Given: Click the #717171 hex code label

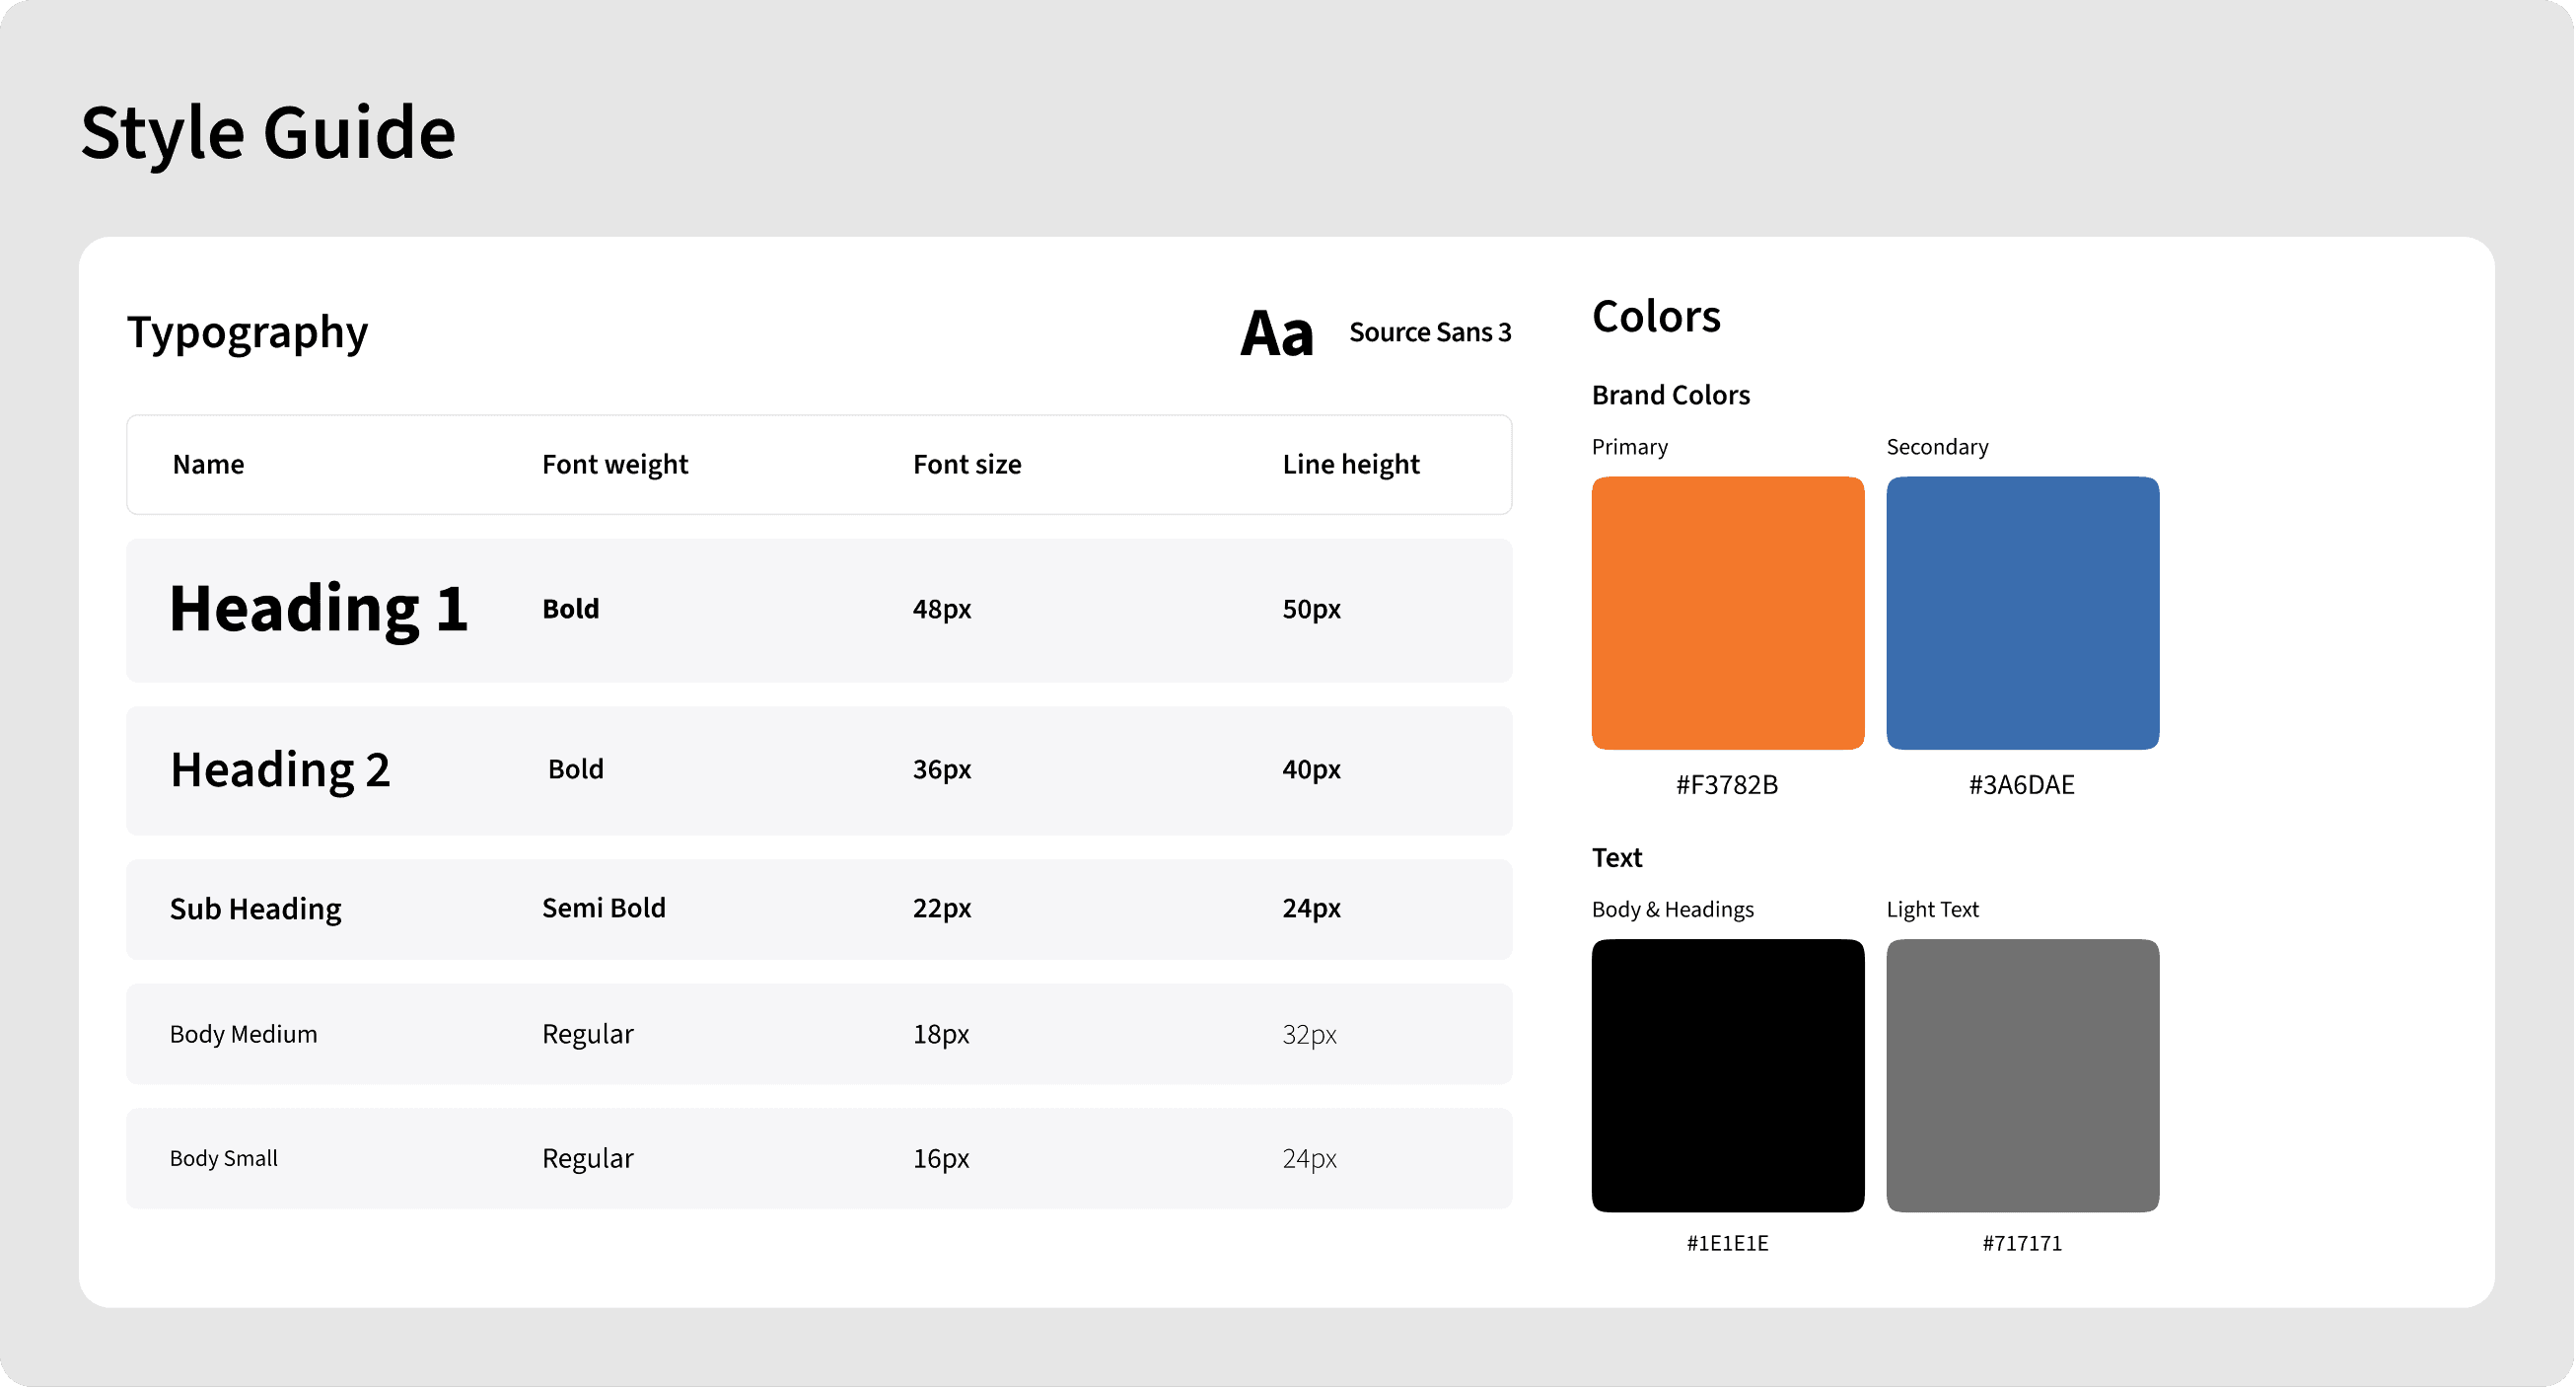Looking at the screenshot, I should [x=2021, y=1243].
